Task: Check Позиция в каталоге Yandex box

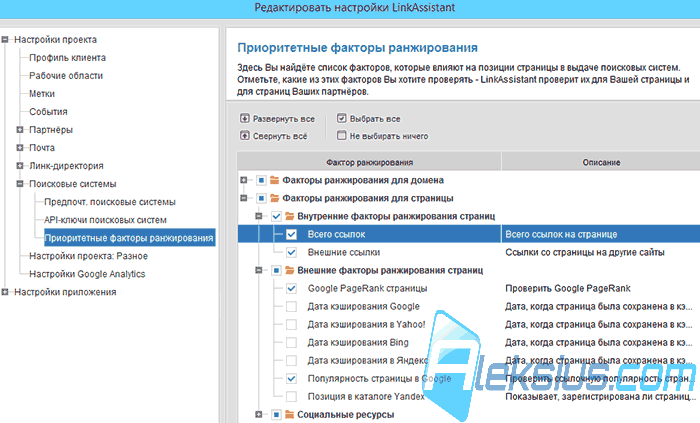Action: [291, 396]
